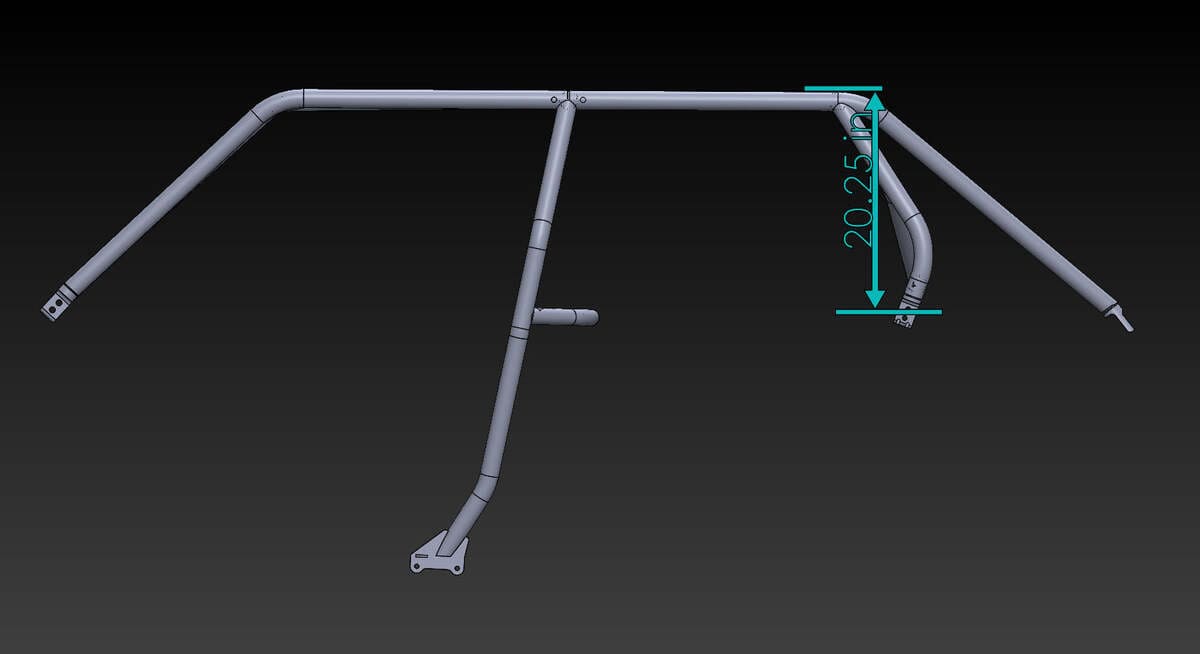Select the long right diagonal tube
1200x654 pixels.
[x=1000, y=212]
